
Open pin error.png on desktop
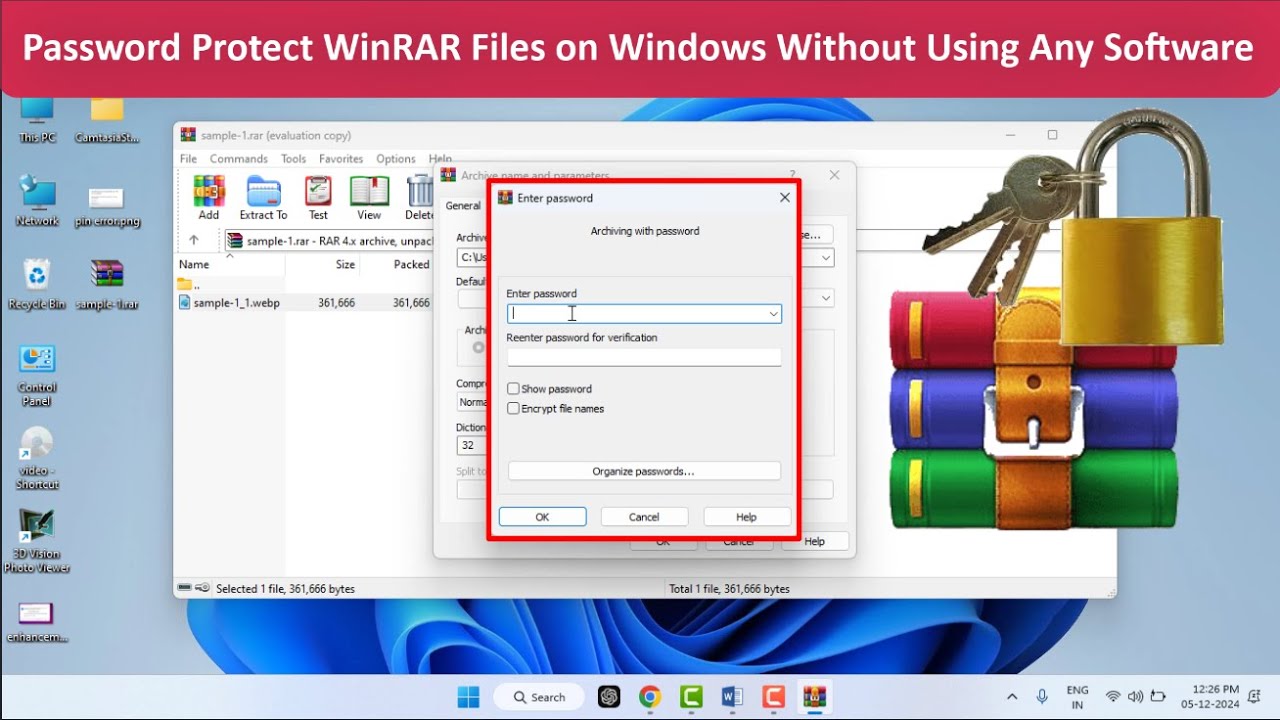pos(107,207)
